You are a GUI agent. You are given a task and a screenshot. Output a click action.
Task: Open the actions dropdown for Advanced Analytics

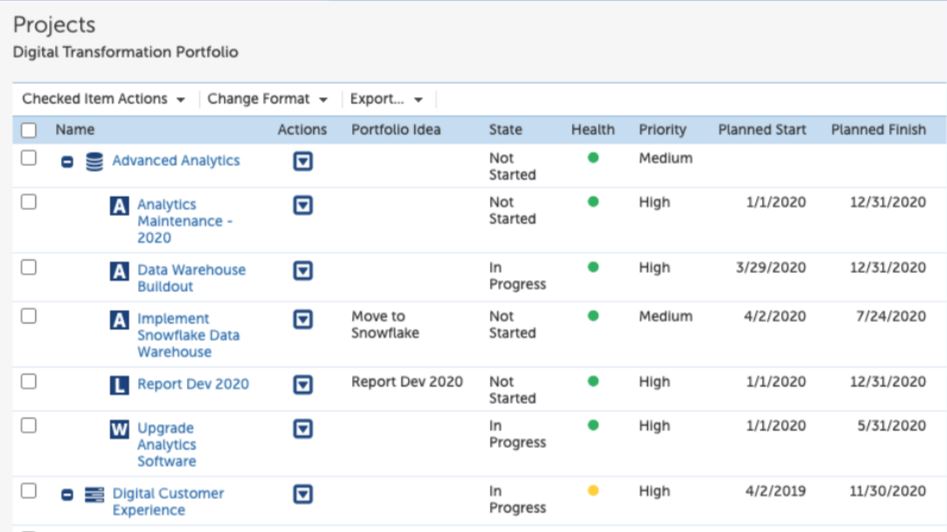pyautogui.click(x=303, y=161)
